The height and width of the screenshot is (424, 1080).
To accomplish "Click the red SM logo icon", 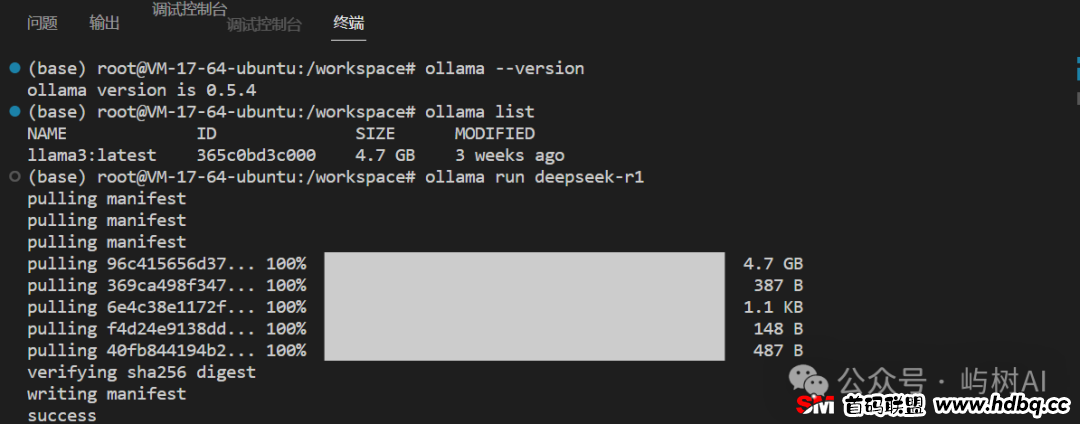I will tap(815, 405).
